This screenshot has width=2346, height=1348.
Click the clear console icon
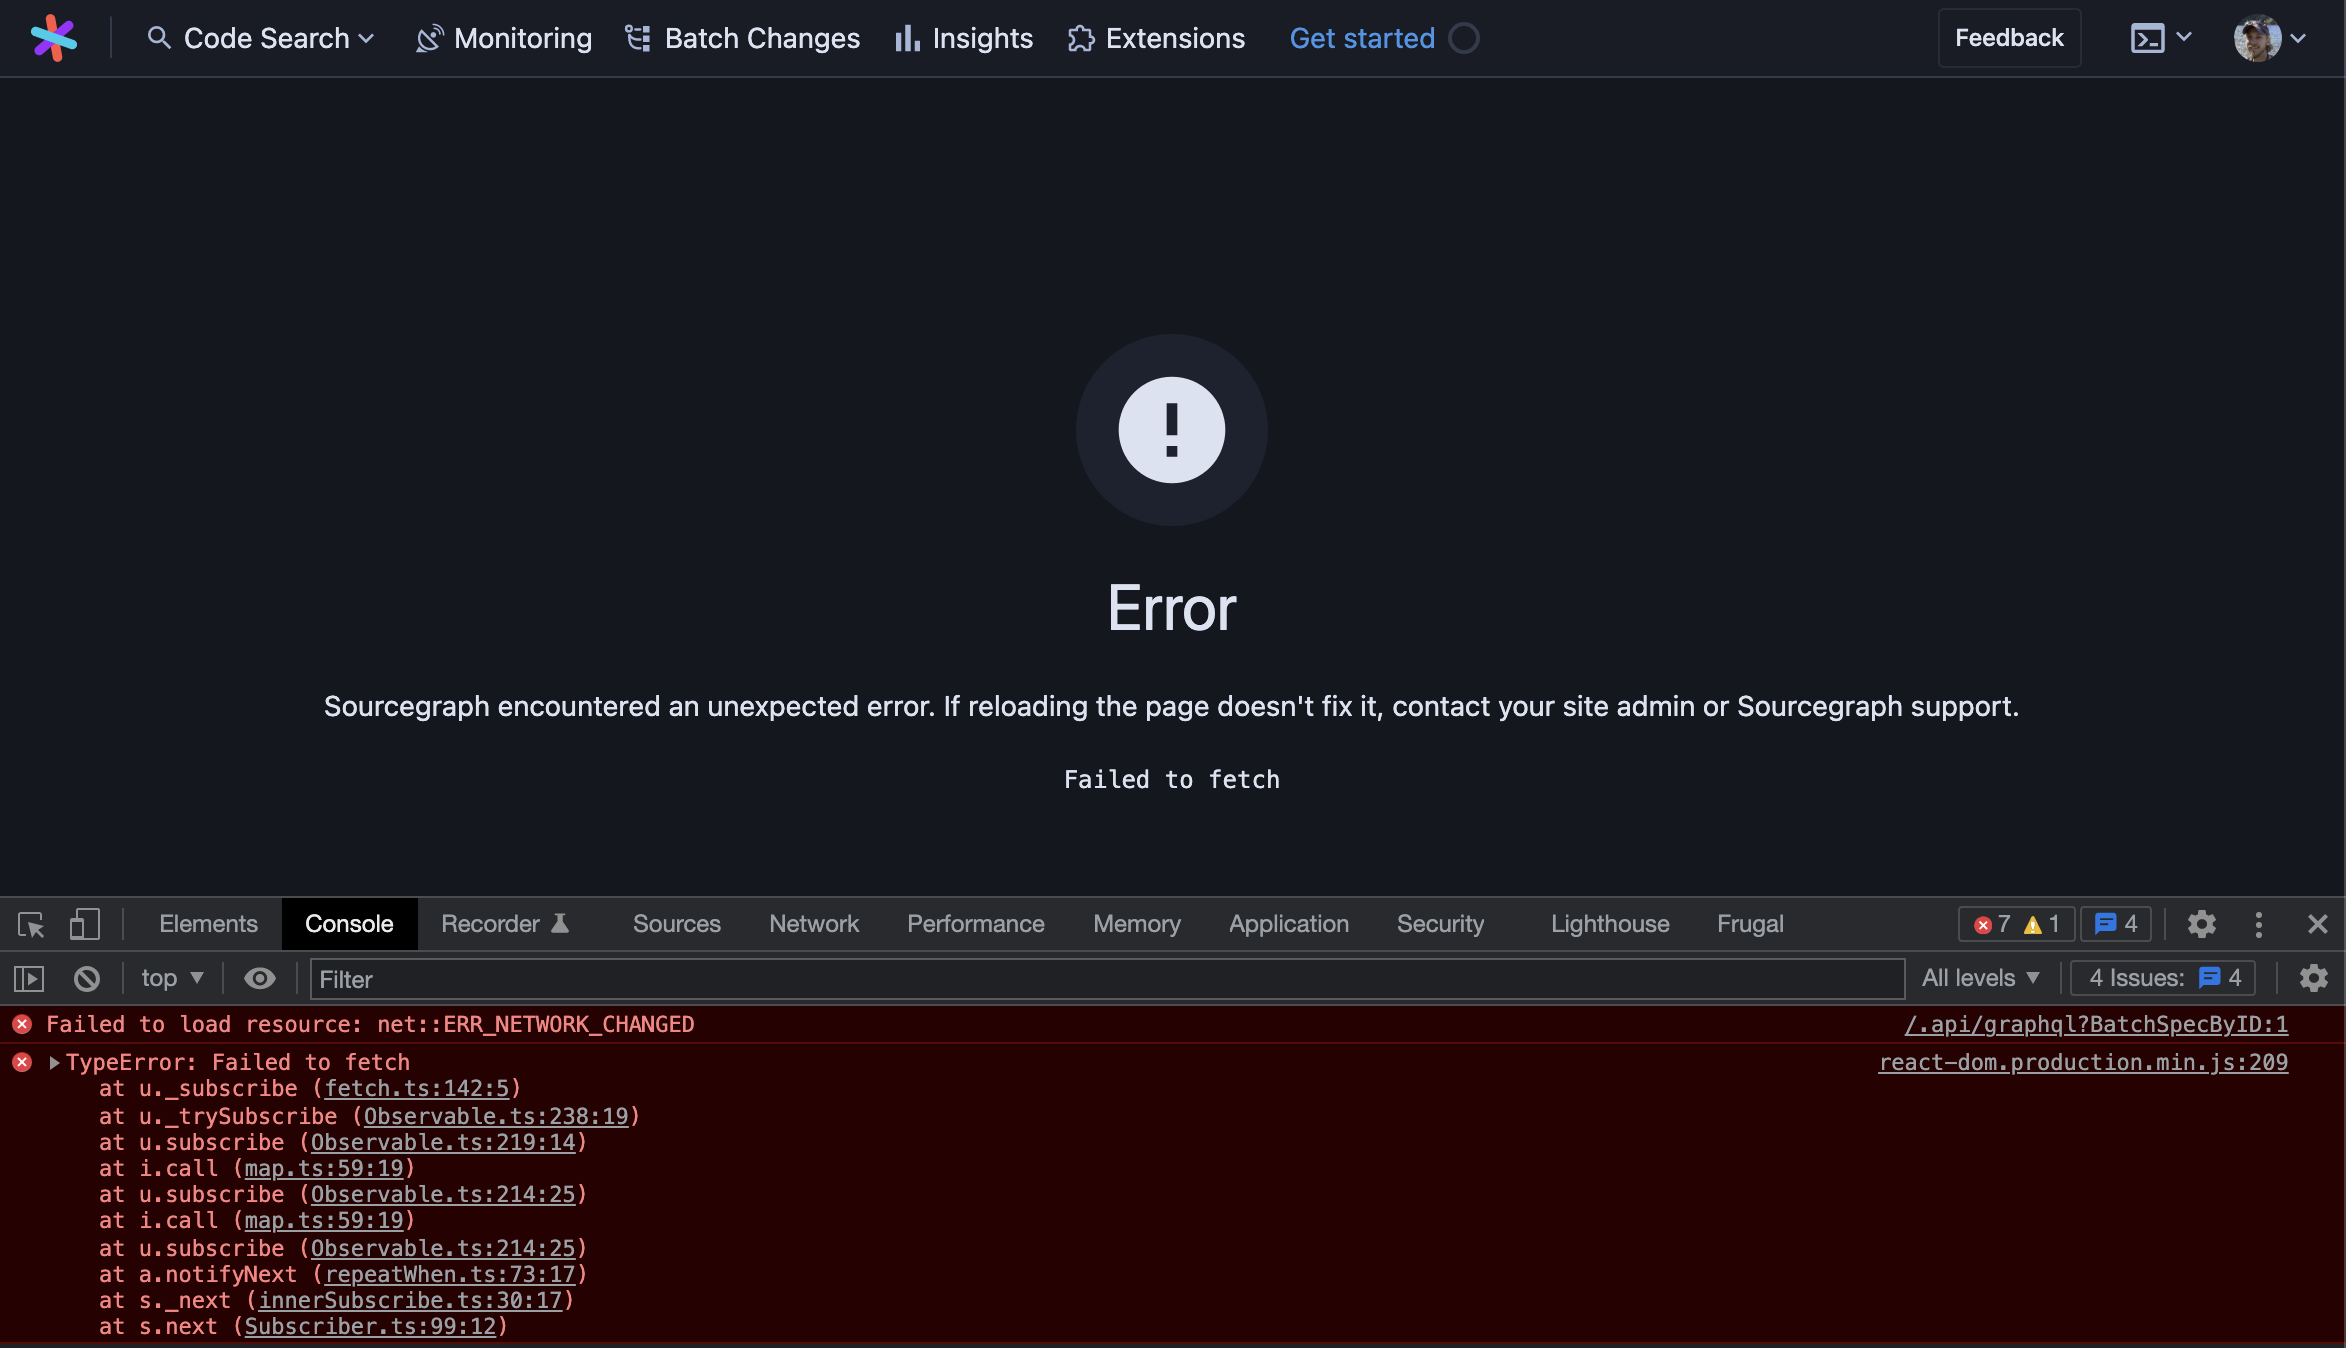pyautogui.click(x=87, y=978)
